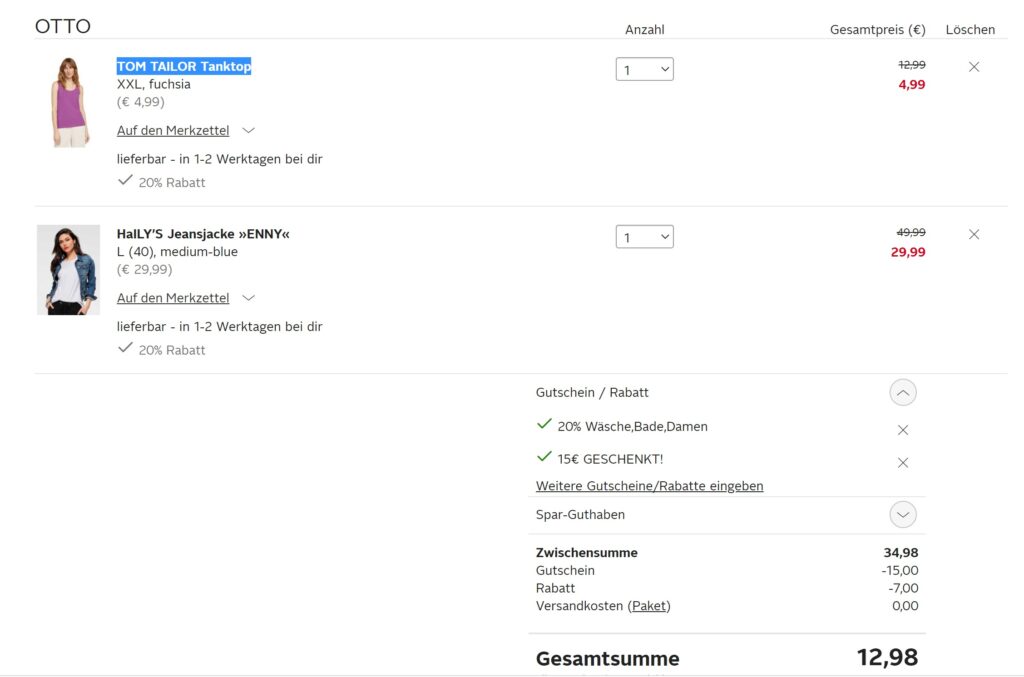Click the Löschen column header

(970, 29)
